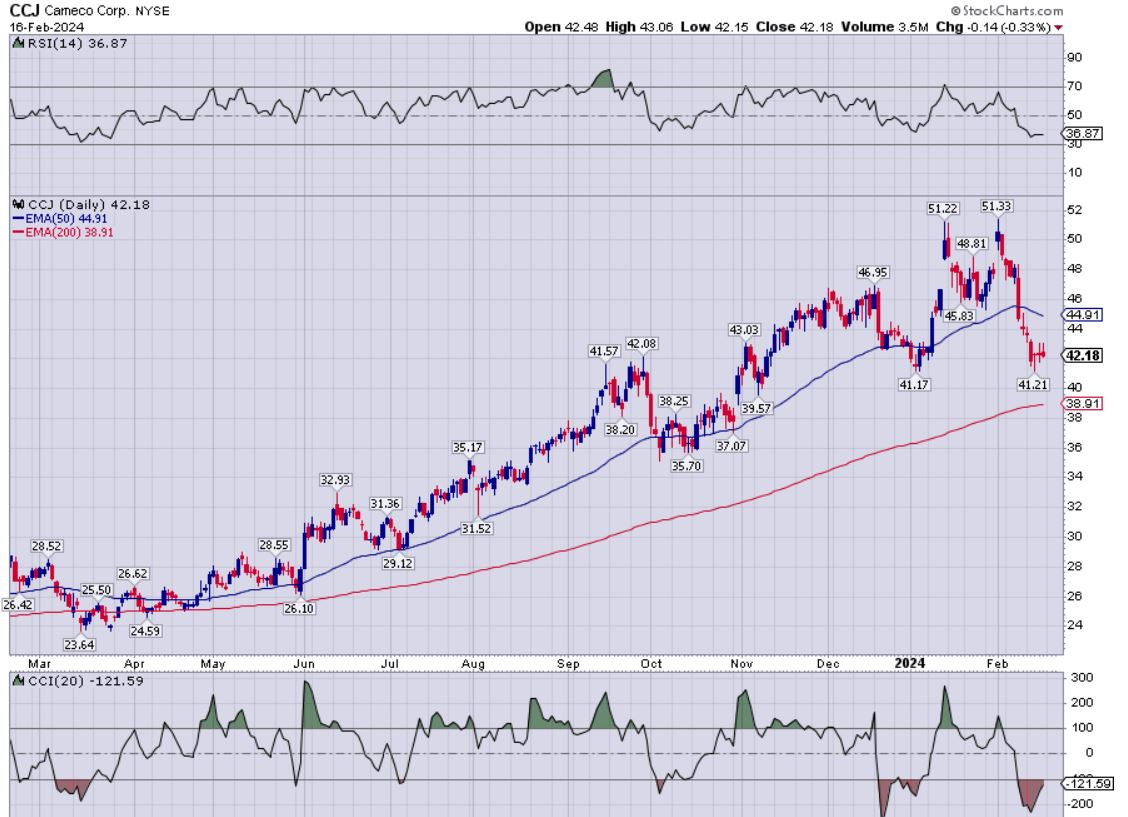Screen dimensions: 1128x817
Task: Click the 23.64 lowest price label
Action: [x=79, y=645]
